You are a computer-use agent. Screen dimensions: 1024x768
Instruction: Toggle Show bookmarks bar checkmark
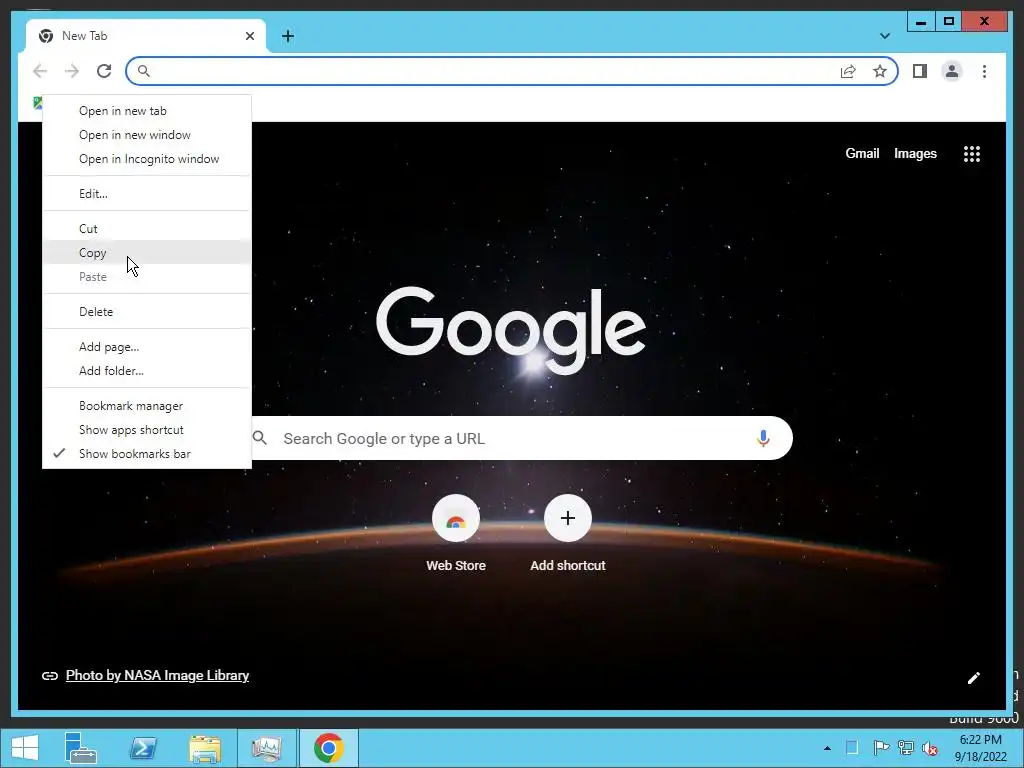[x=147, y=454]
